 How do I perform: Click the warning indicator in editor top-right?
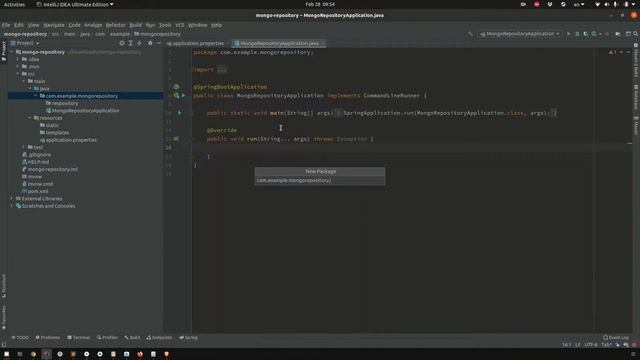point(613,52)
